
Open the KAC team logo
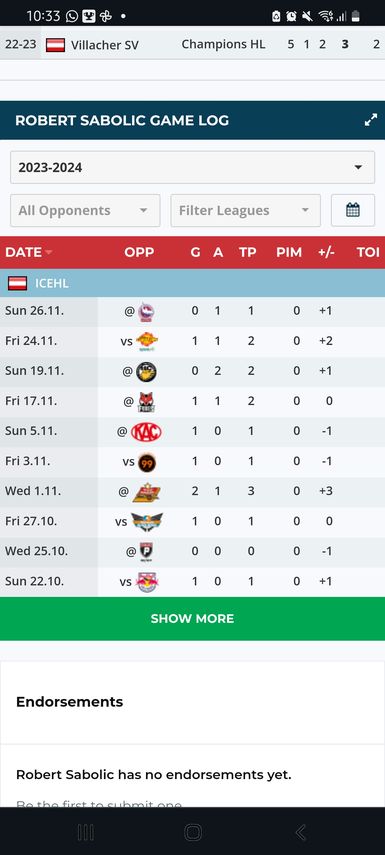point(146,431)
